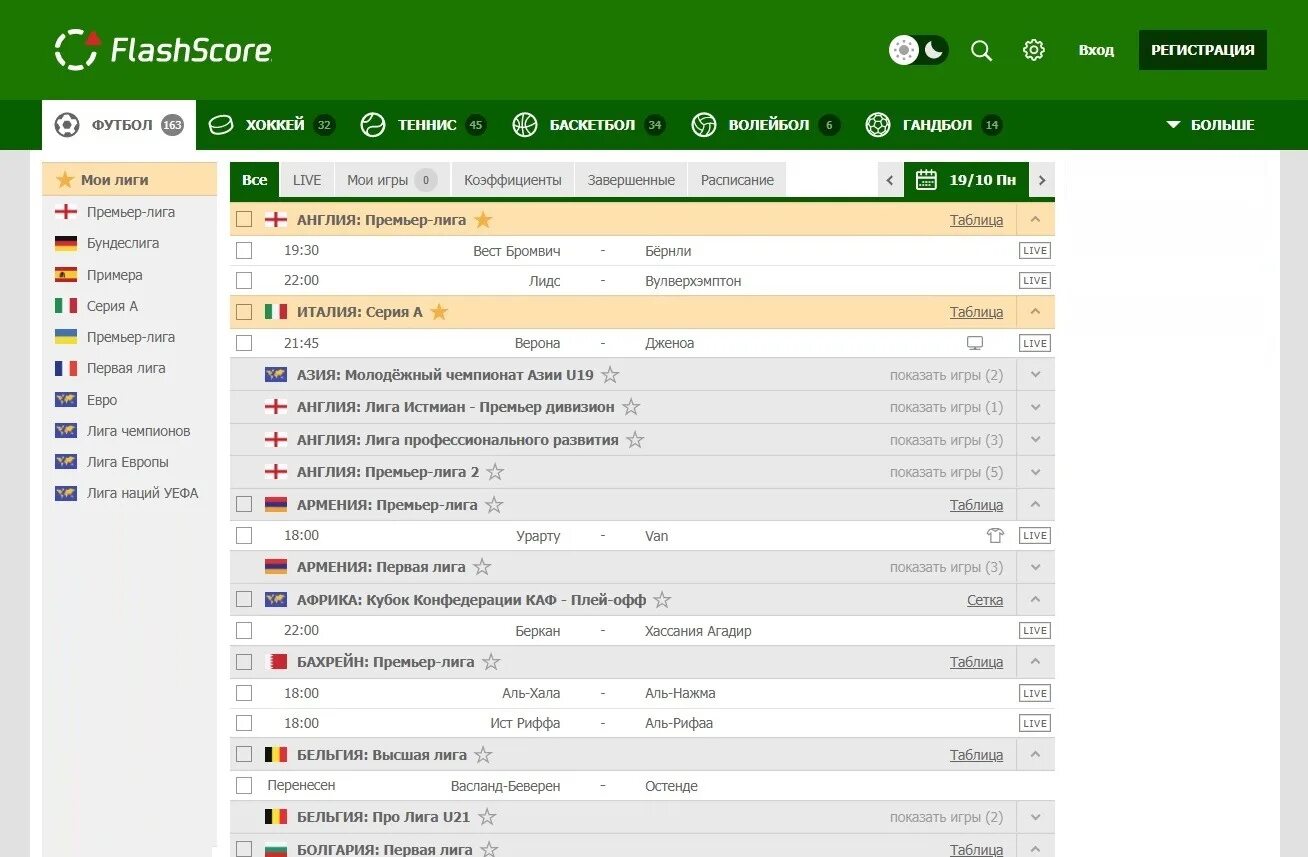Click shirt icon on Урарту match

[x=995, y=536]
